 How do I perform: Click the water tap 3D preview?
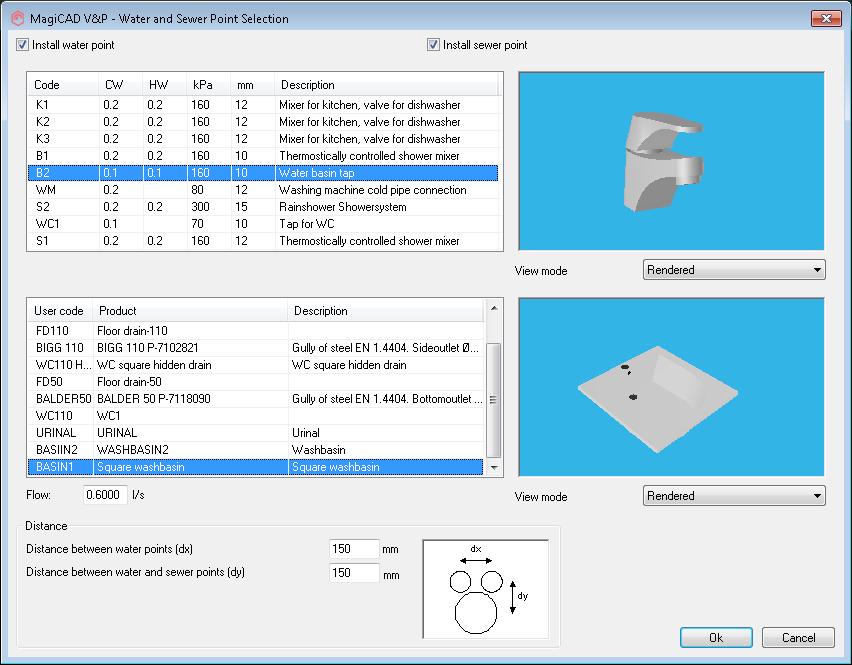coord(672,161)
